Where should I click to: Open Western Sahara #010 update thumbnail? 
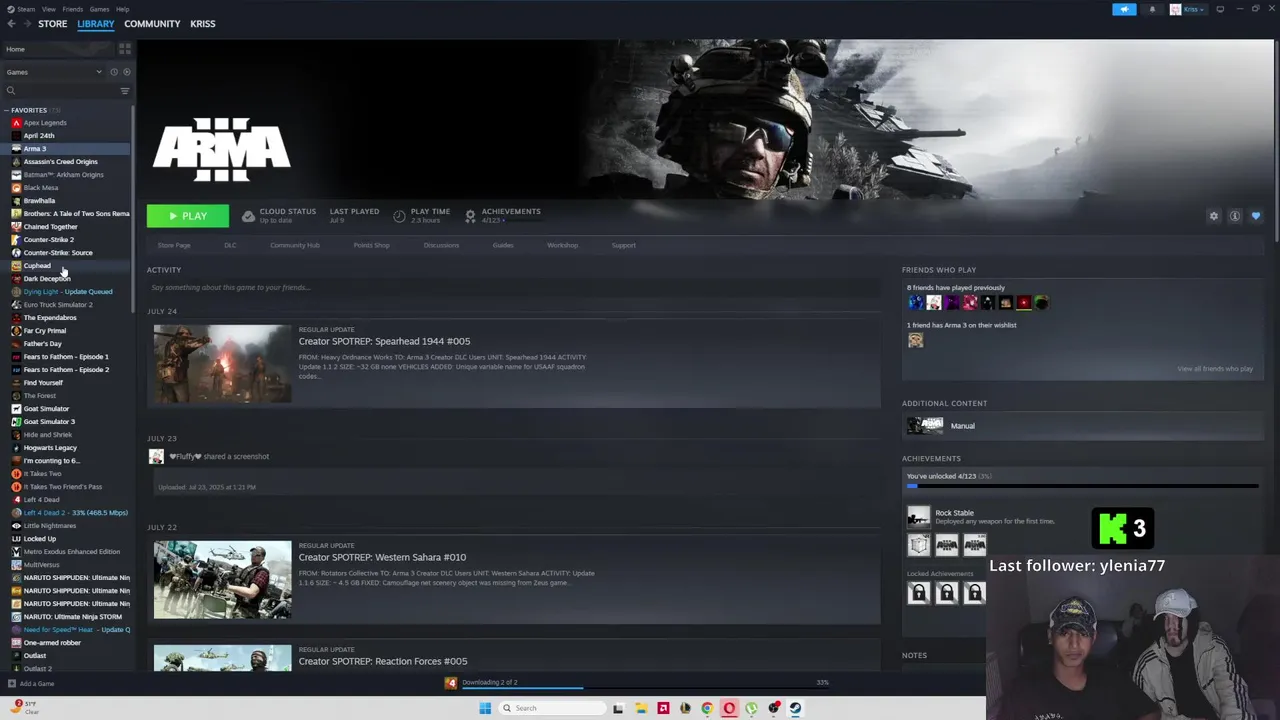pyautogui.click(x=222, y=580)
